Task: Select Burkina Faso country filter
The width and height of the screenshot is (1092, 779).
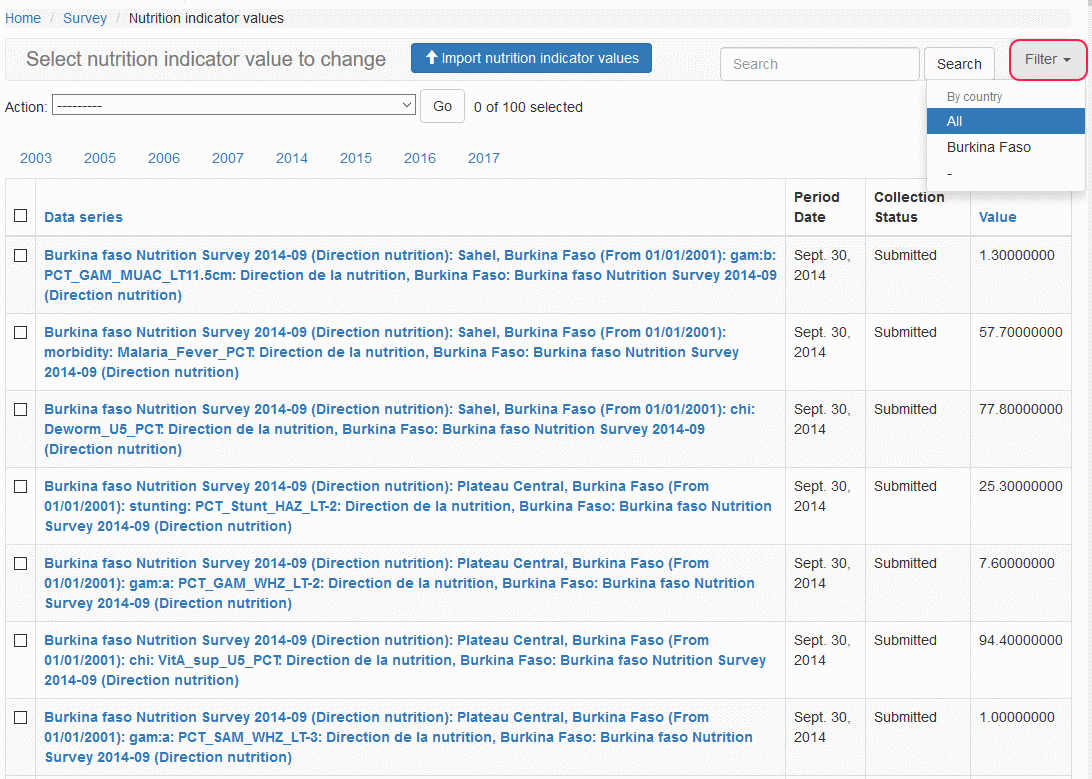Action: coord(988,147)
